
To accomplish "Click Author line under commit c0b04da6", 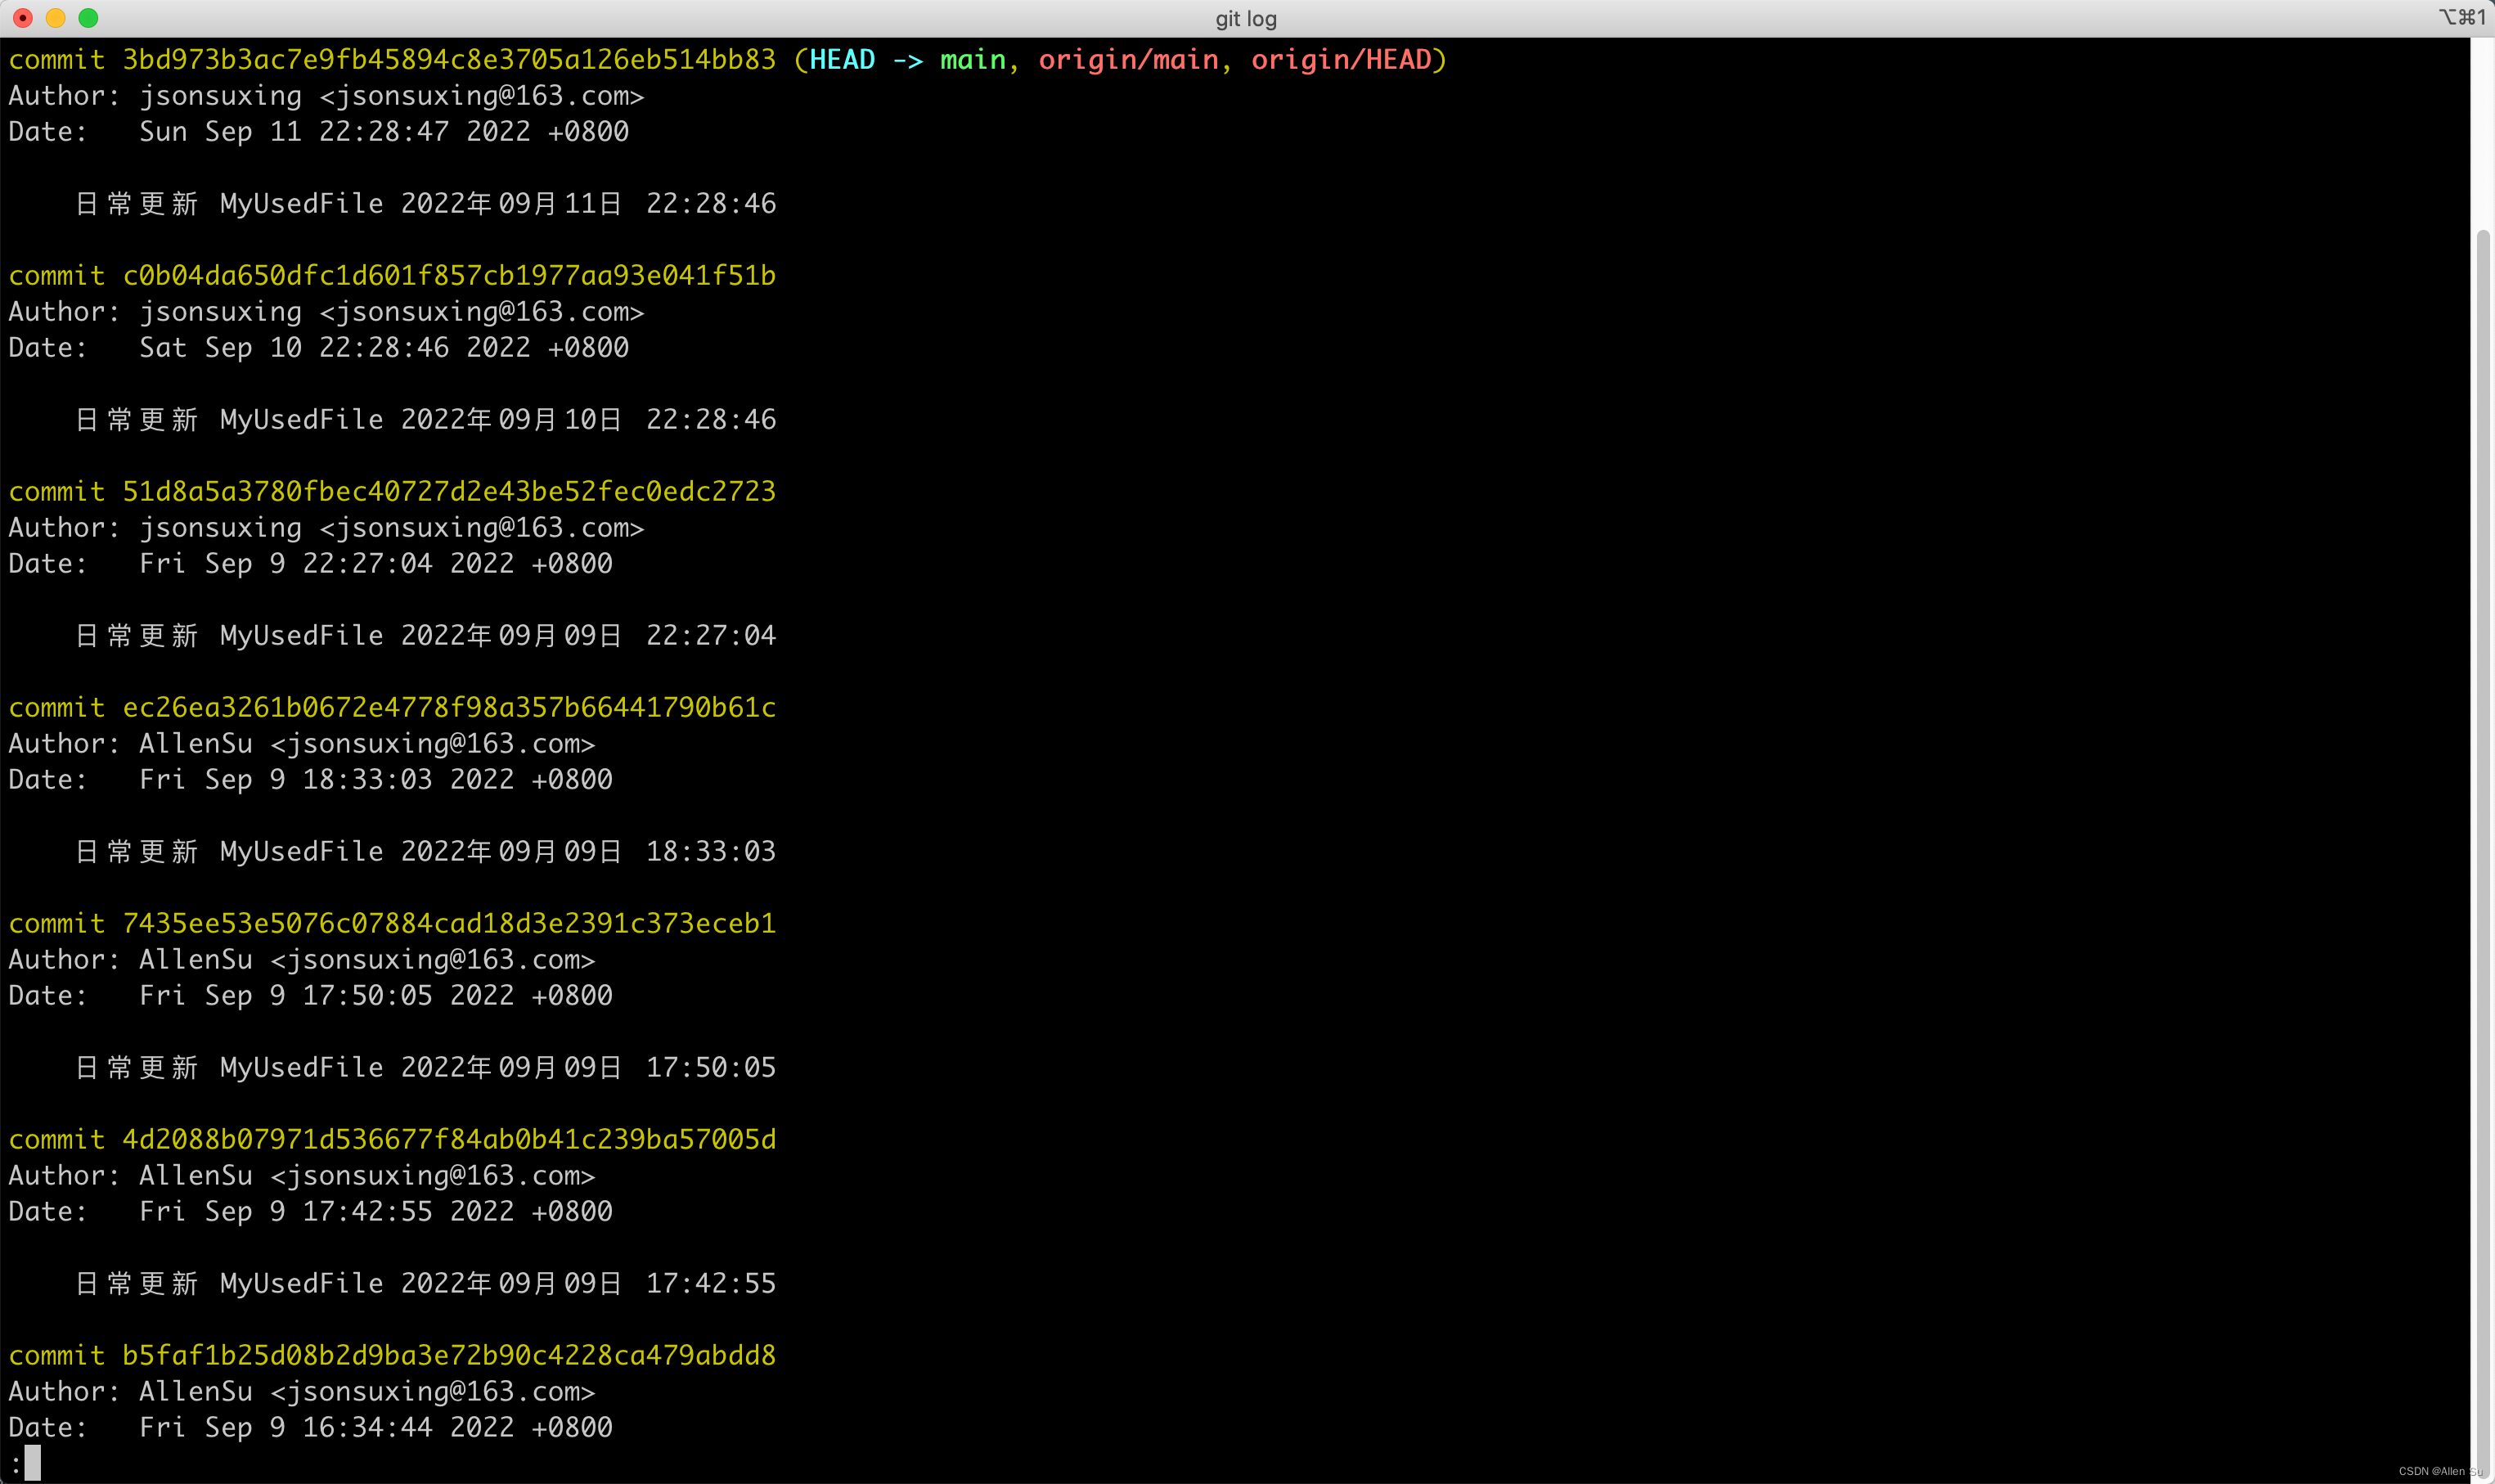I will coord(326,312).
